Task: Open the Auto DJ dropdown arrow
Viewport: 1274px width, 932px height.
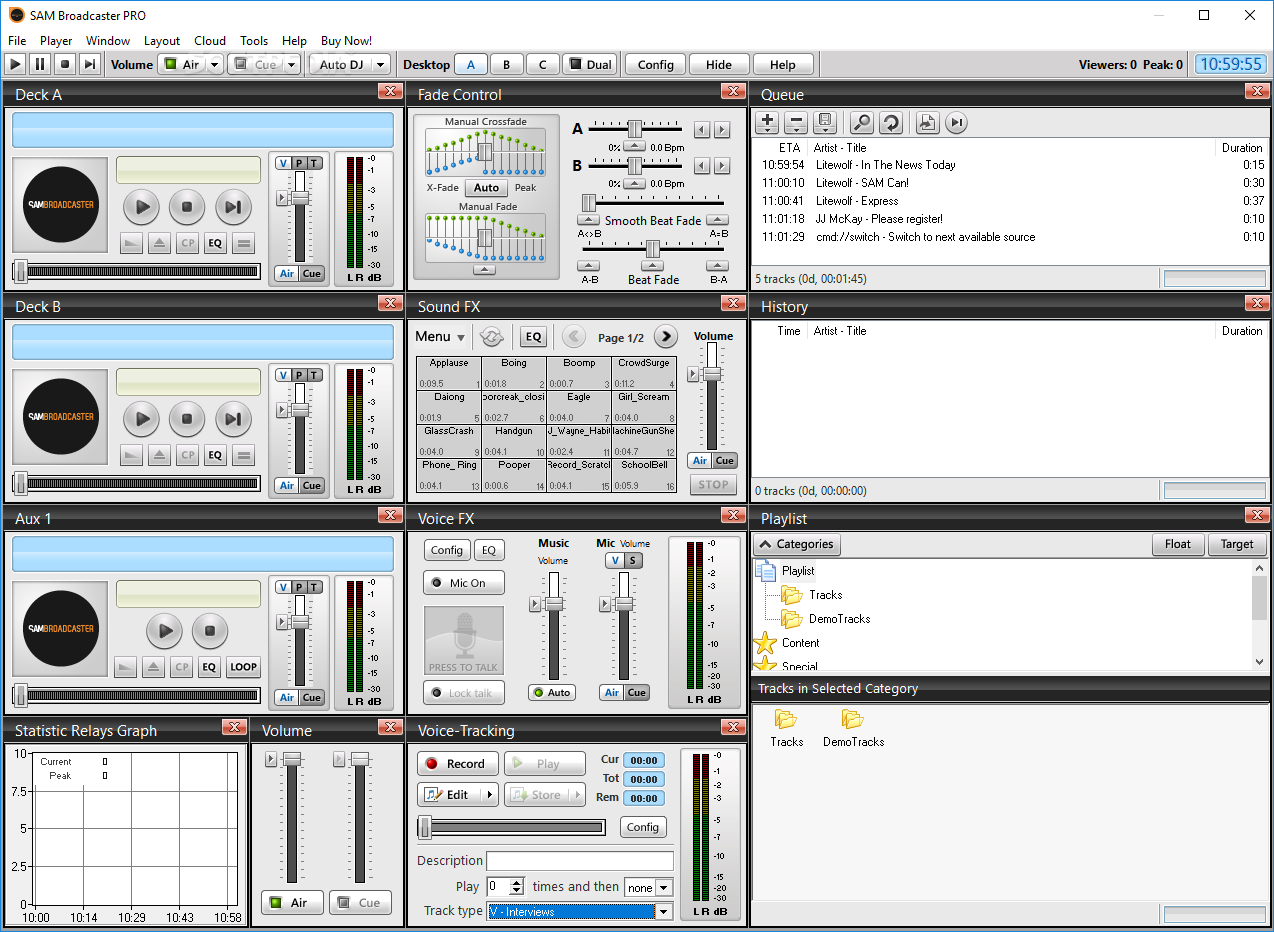Action: [380, 65]
